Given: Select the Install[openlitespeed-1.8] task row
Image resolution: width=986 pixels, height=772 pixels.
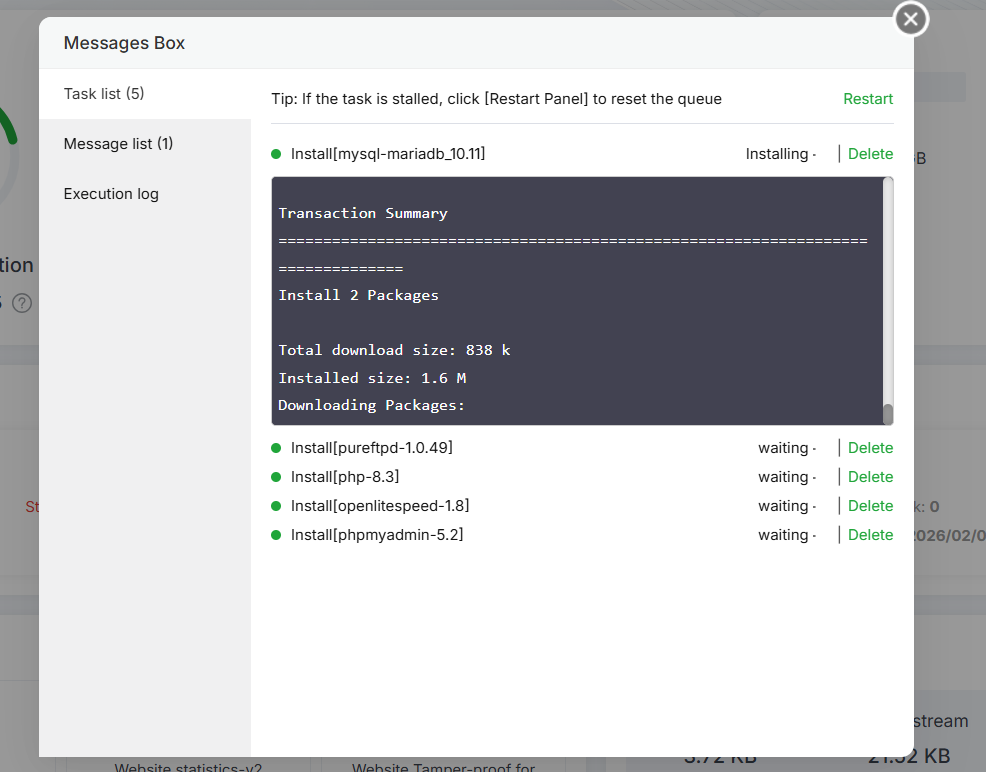Looking at the screenshot, I should pos(380,506).
